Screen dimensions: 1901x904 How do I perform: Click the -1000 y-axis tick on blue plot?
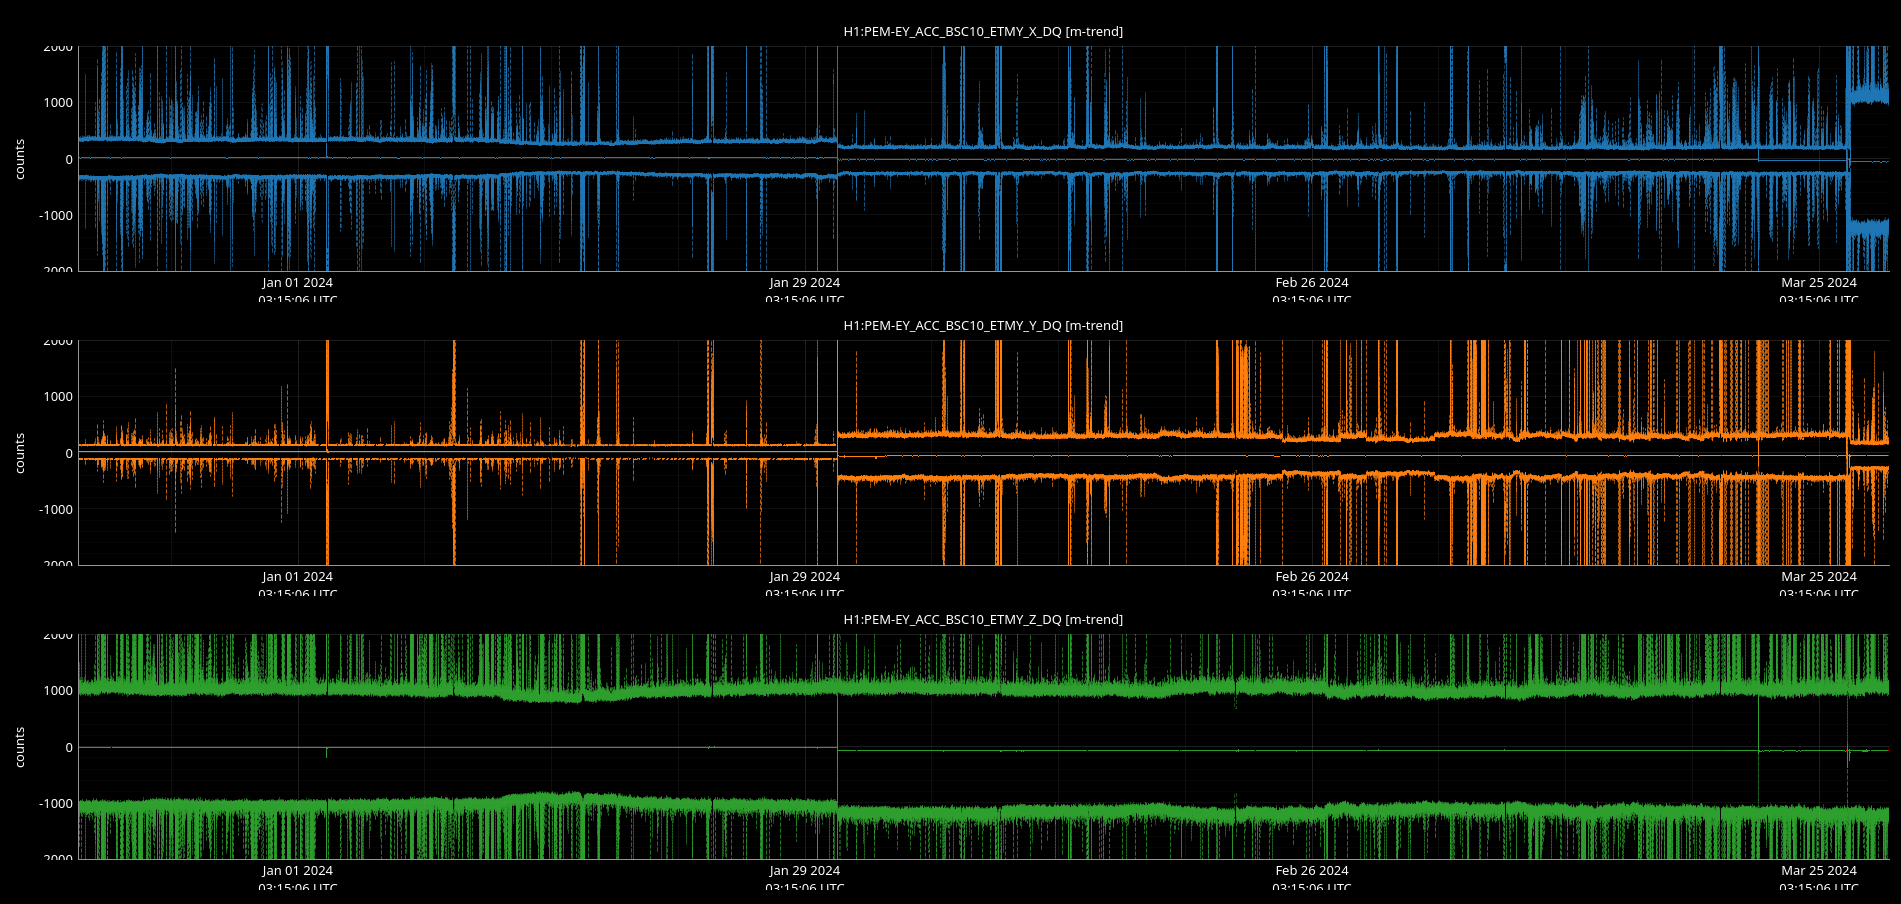tap(55, 216)
